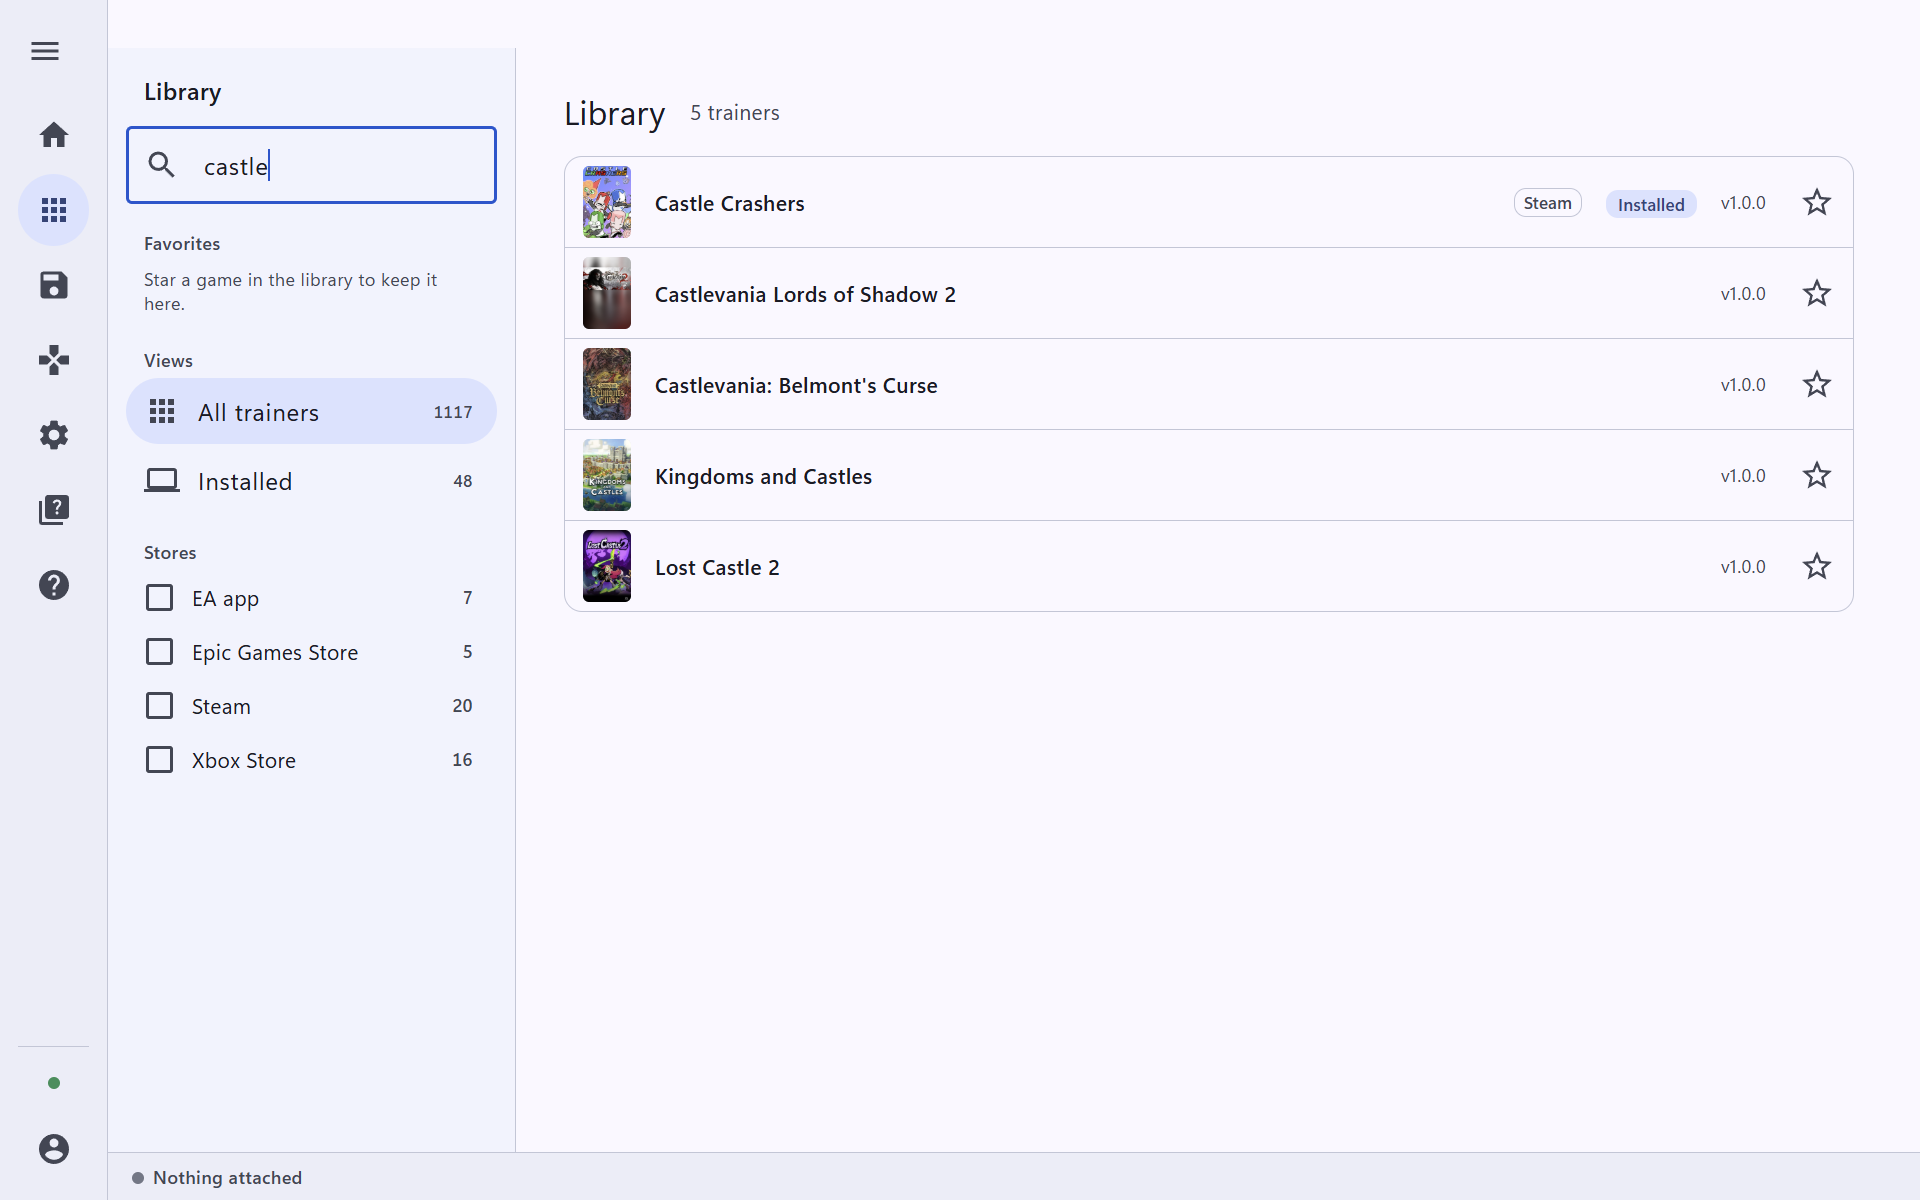
Task: Star Lost Castle 2
Action: coord(1817,567)
